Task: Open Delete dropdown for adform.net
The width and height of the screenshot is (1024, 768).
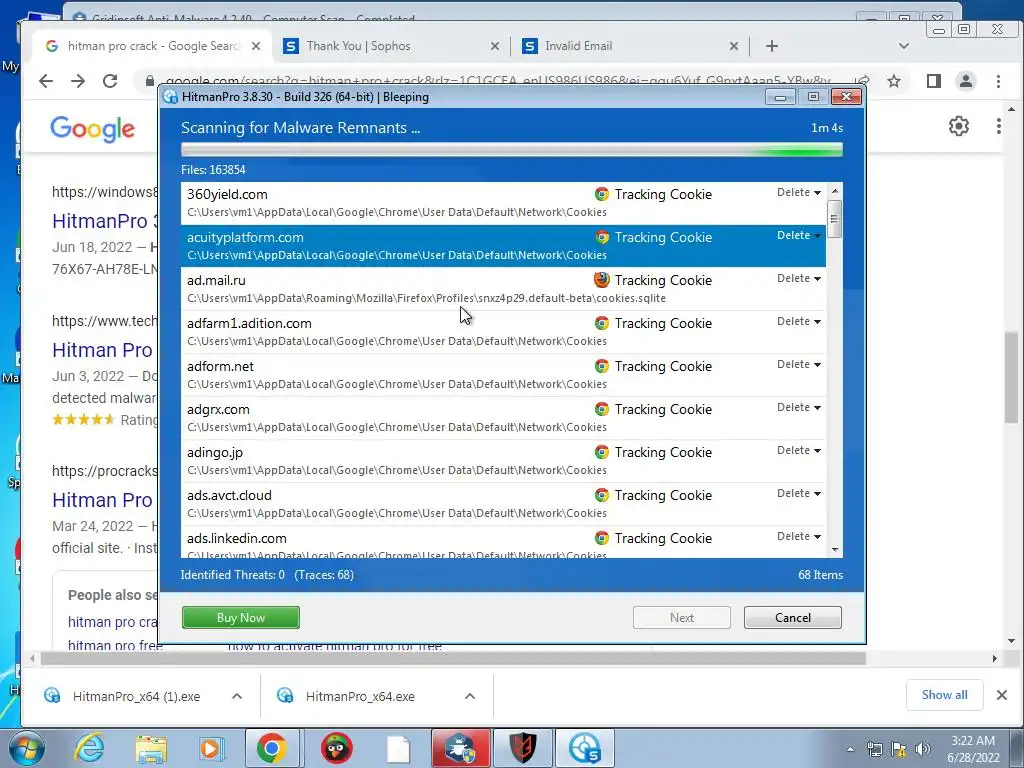Action: [799, 364]
